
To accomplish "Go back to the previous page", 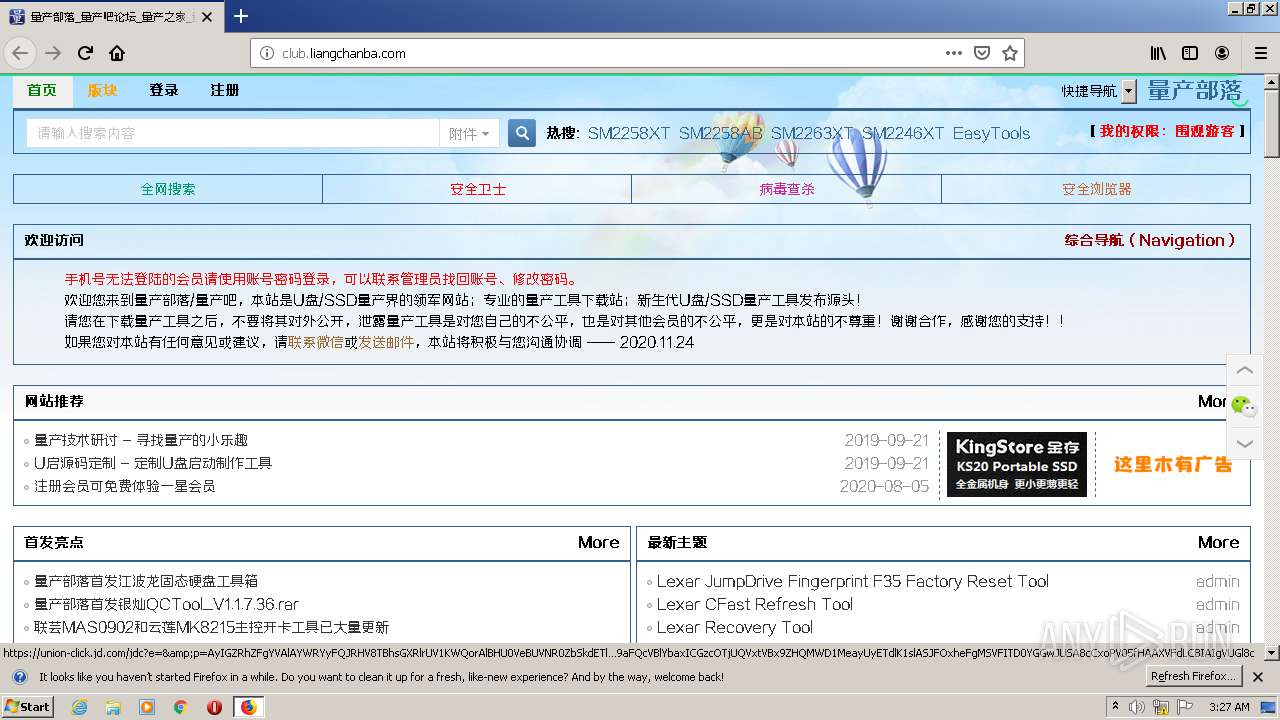I will pyautogui.click(x=20, y=53).
